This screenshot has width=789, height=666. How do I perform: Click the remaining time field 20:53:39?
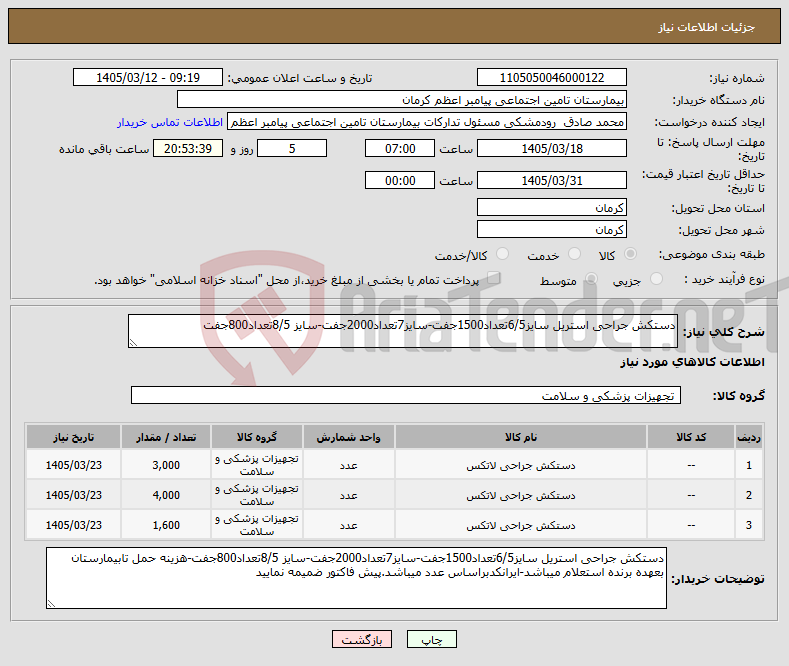click(x=188, y=148)
